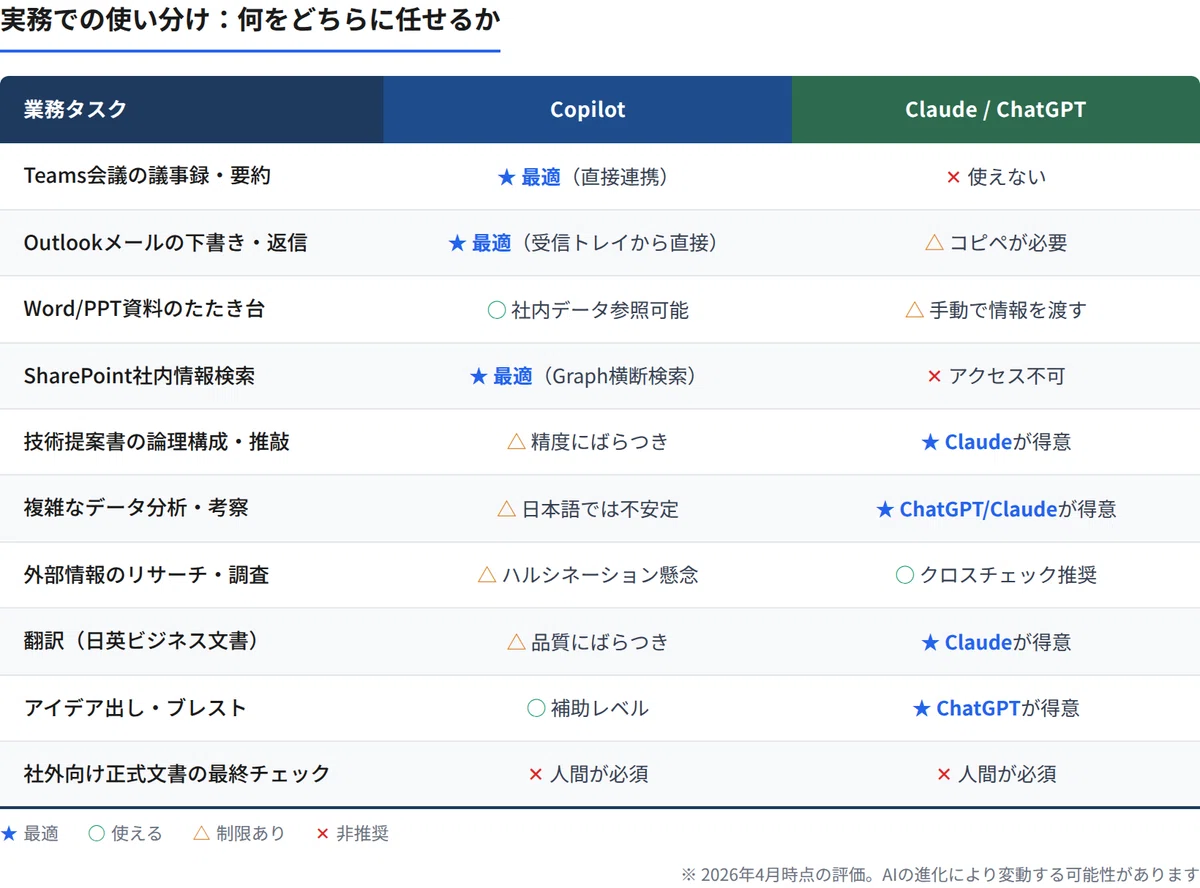Click the Teams会議の議事録・要約 row label
This screenshot has width=1200, height=888.
pyautogui.click(x=147, y=176)
